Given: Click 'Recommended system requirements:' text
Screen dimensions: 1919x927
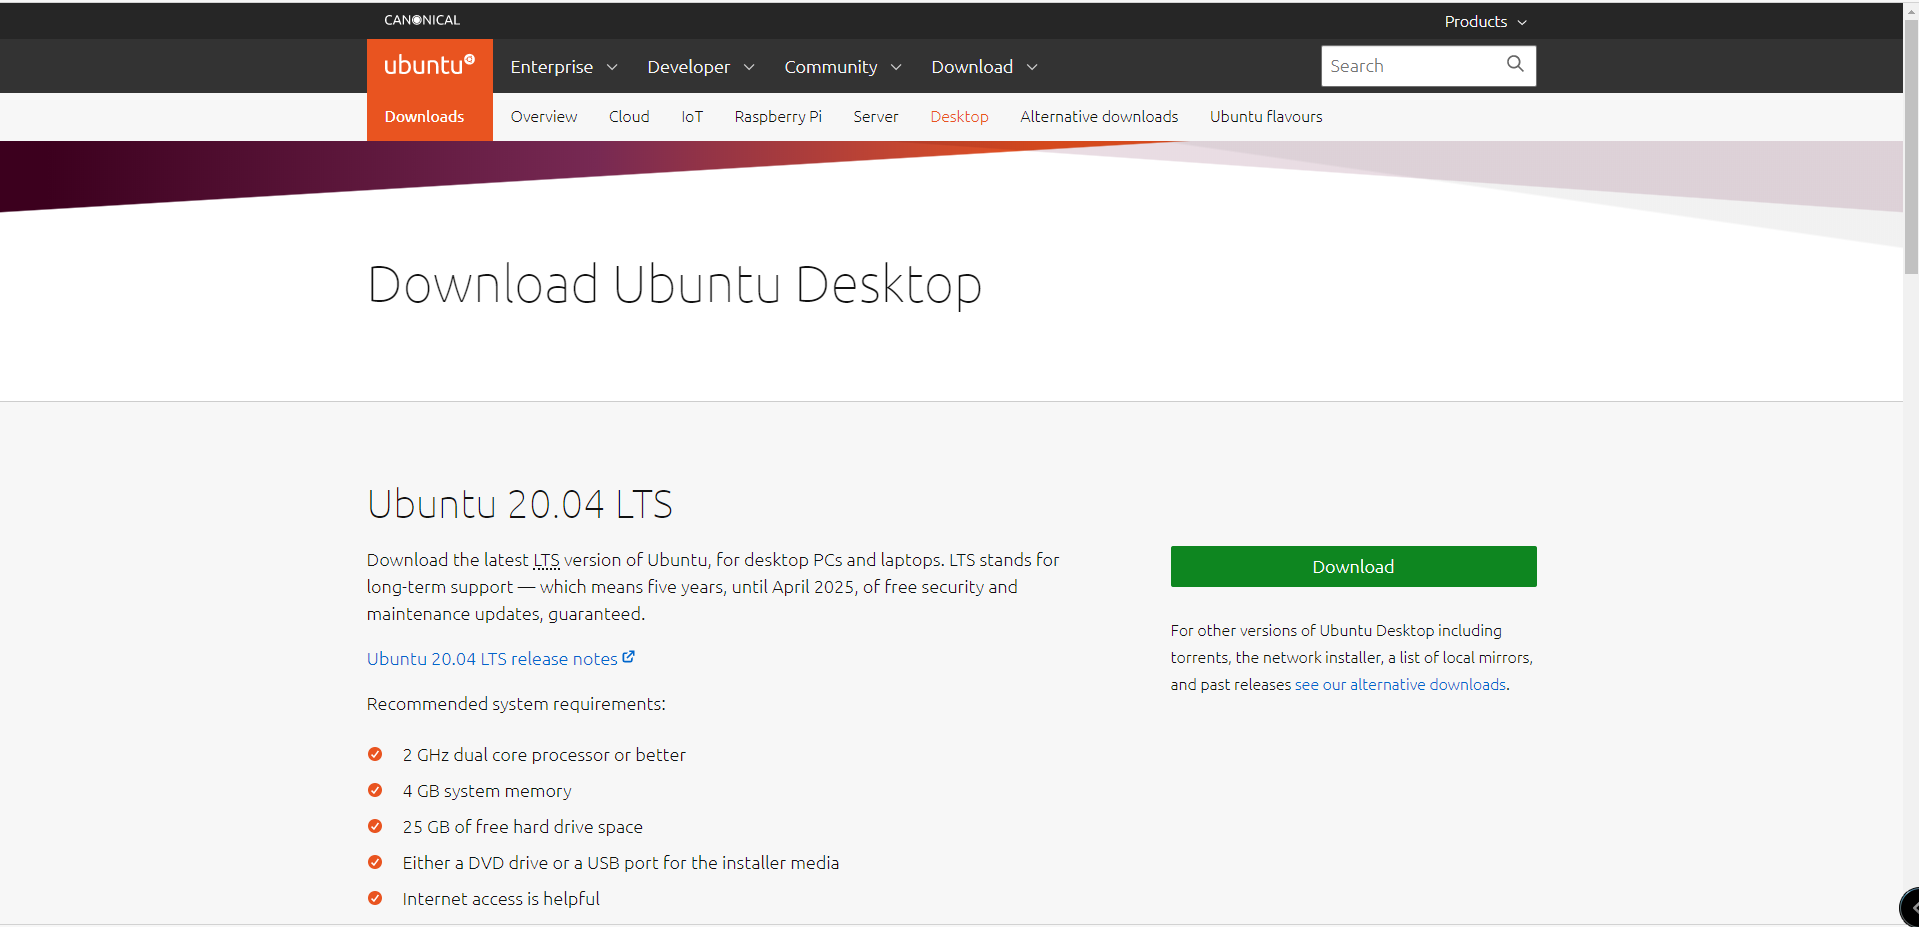Looking at the screenshot, I should pos(516,704).
